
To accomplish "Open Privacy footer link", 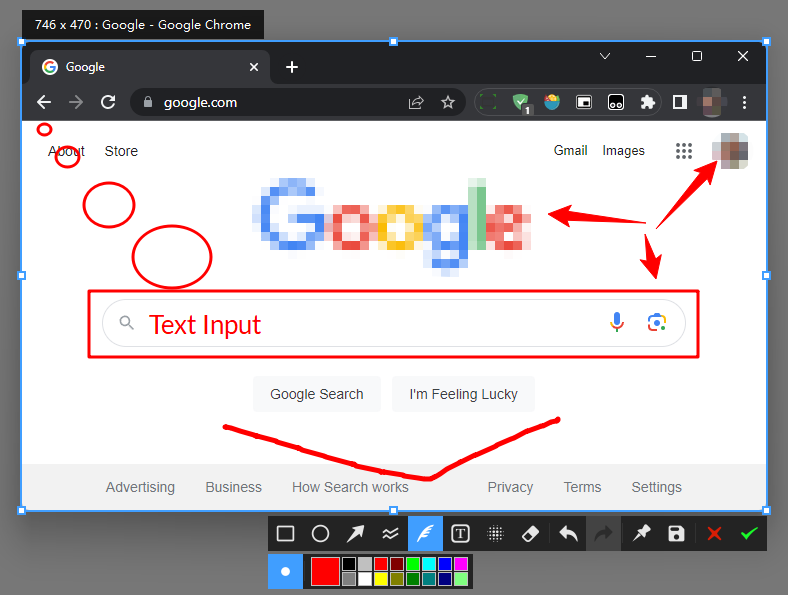I will pos(510,487).
